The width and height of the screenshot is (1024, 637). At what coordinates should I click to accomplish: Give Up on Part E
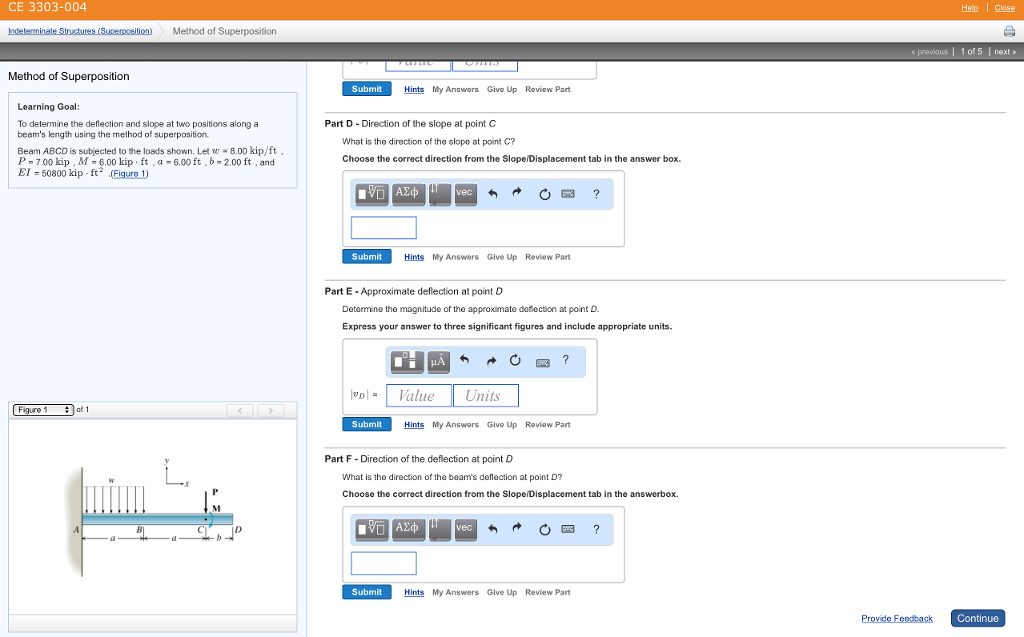[502, 425]
